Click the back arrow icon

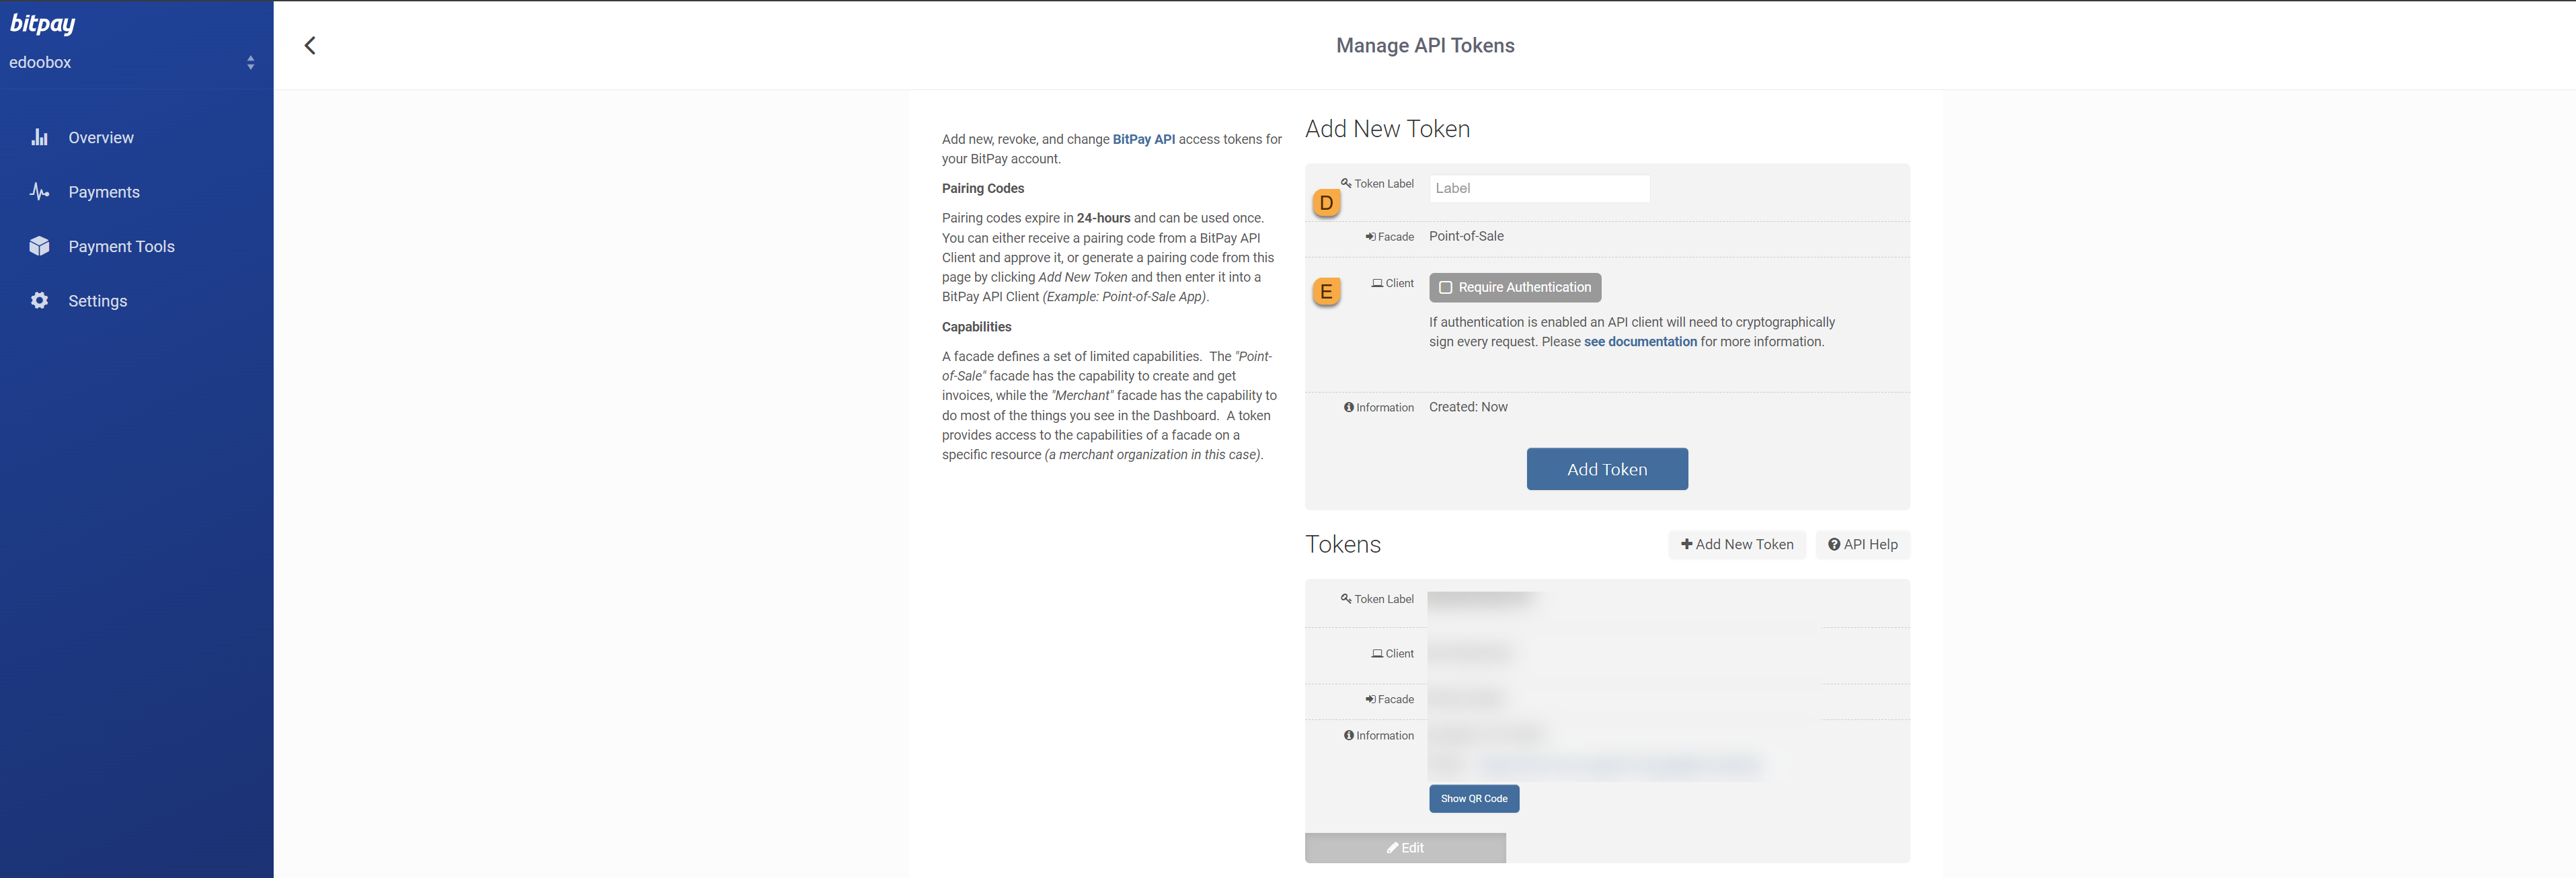[x=310, y=45]
